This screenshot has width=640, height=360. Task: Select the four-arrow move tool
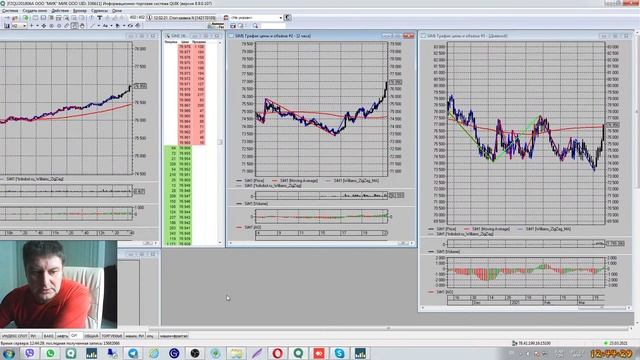(44, 26)
